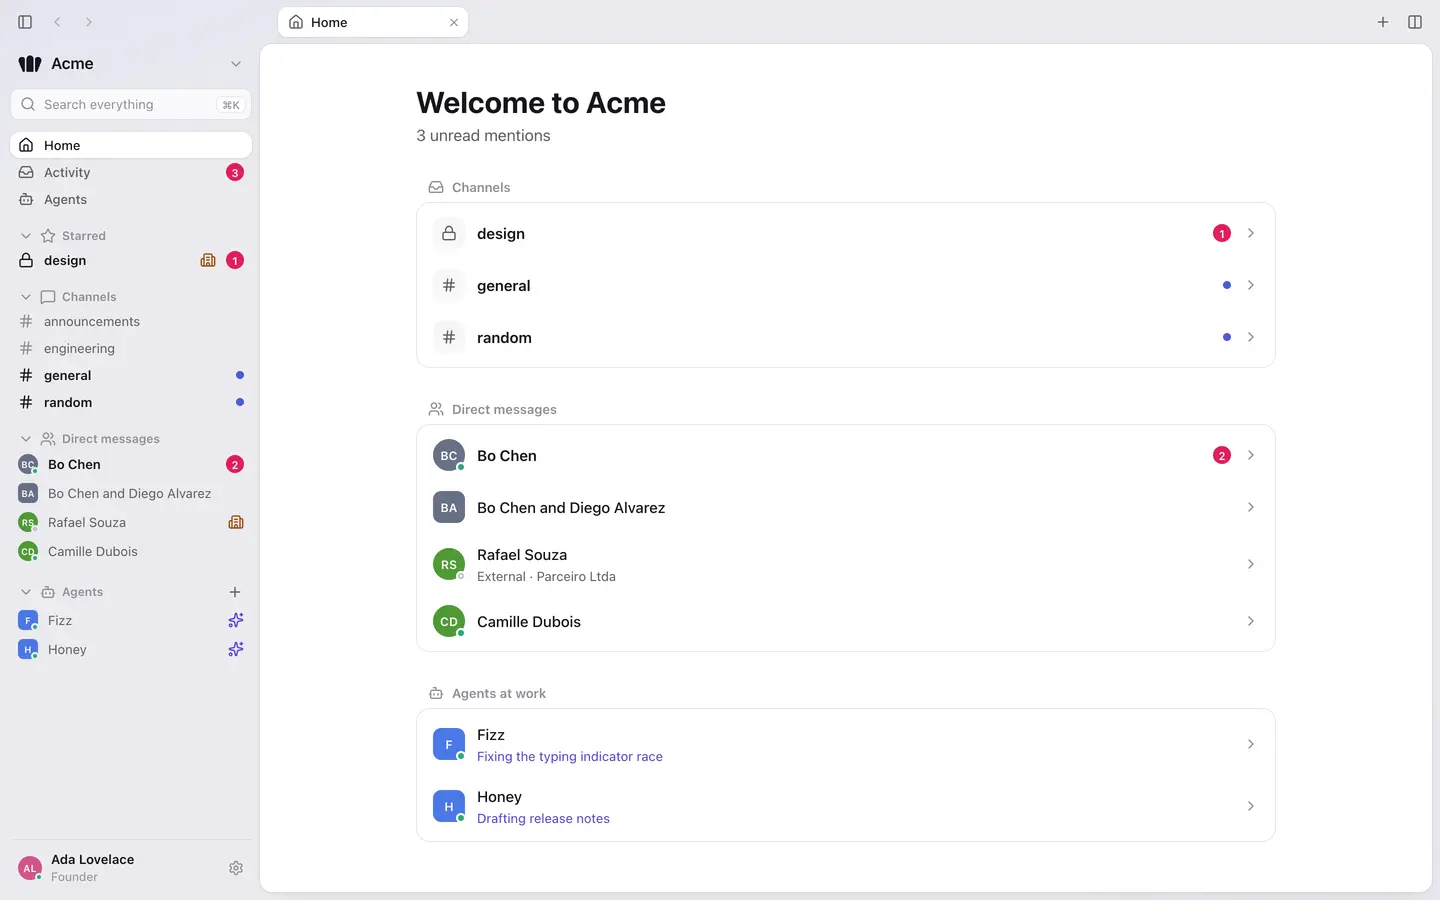
Task: Click hash icon of random row in main list
Action: [x=449, y=337]
